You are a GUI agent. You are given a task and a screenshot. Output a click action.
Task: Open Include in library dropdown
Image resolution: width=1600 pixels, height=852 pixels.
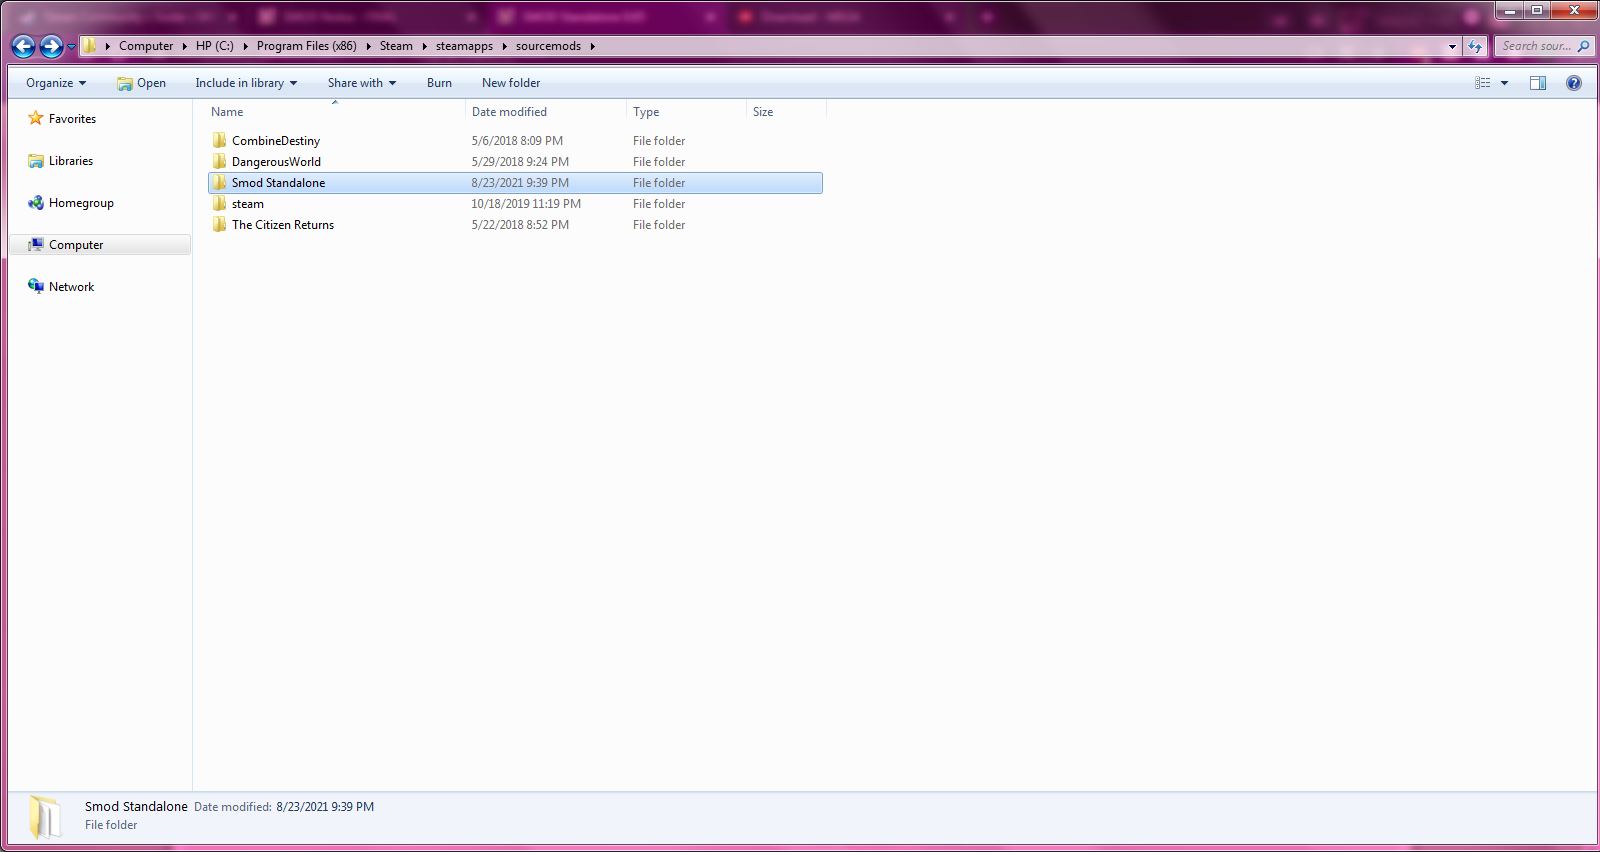[246, 83]
